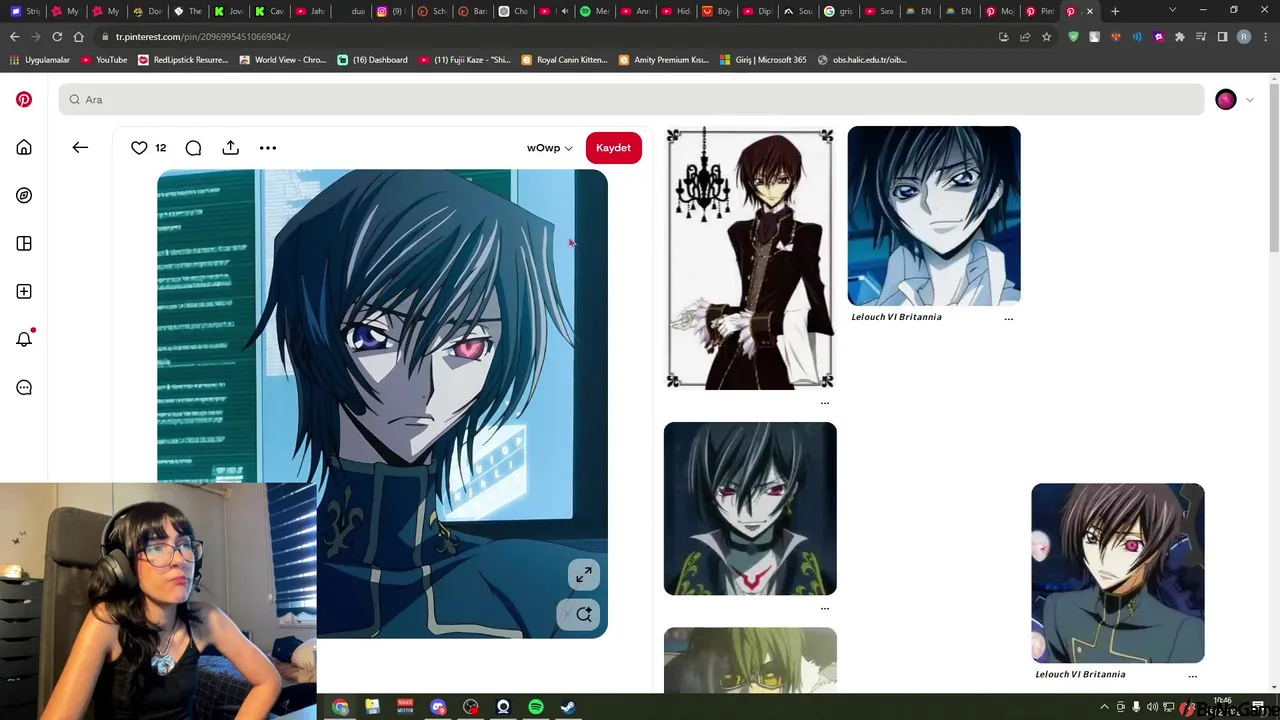
Task: Toggle volume speaker icon in system tray
Action: [1152, 707]
